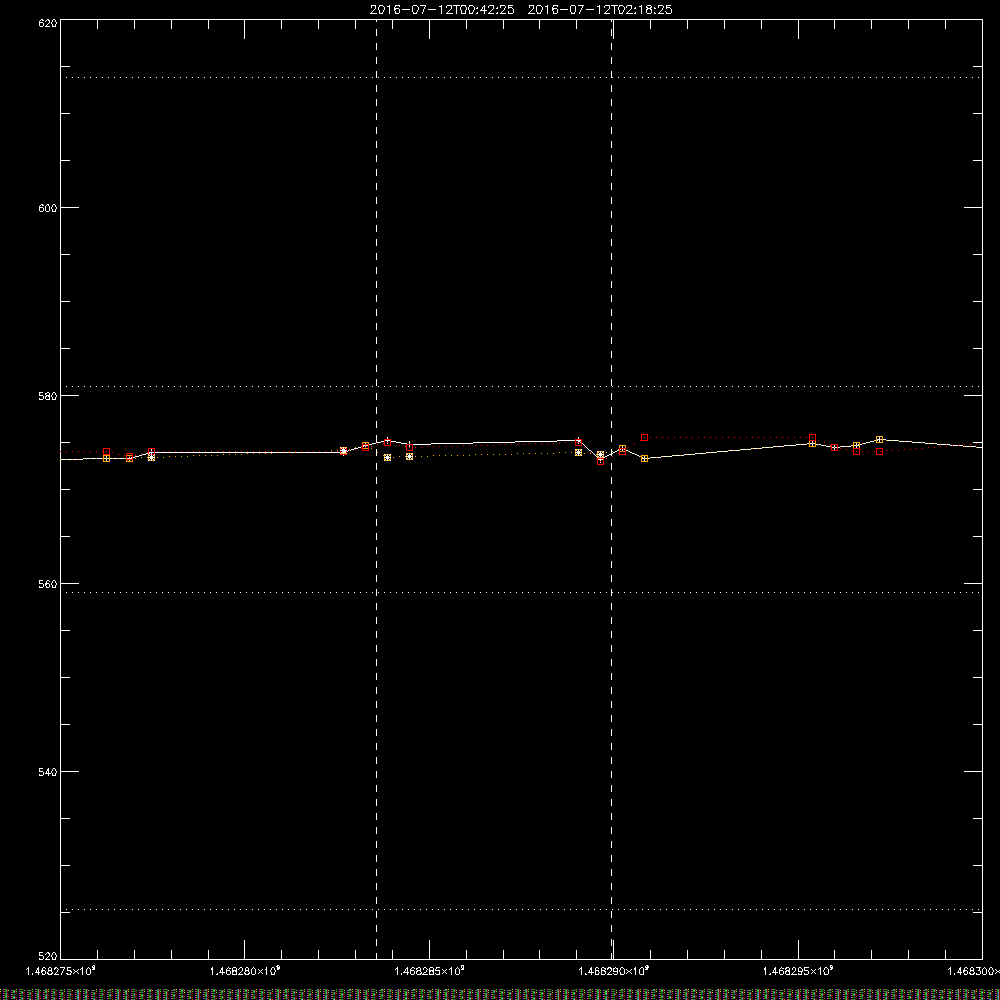
Task: Click the x-axis label 1.468275×10⁹
Action: click(61, 971)
